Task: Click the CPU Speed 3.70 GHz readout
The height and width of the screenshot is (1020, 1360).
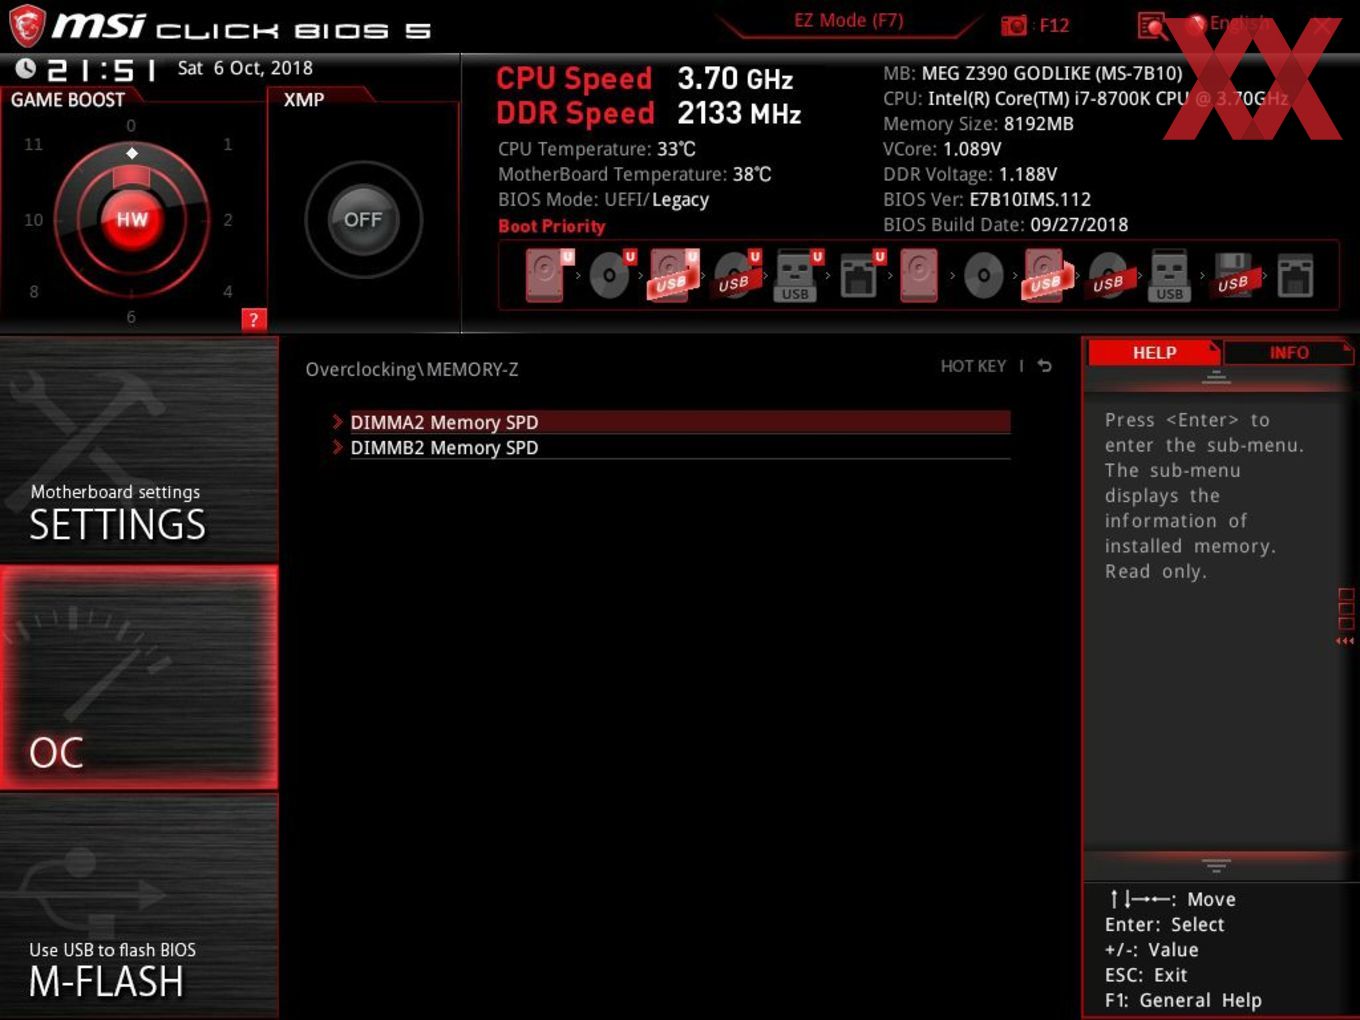Action: (645, 78)
